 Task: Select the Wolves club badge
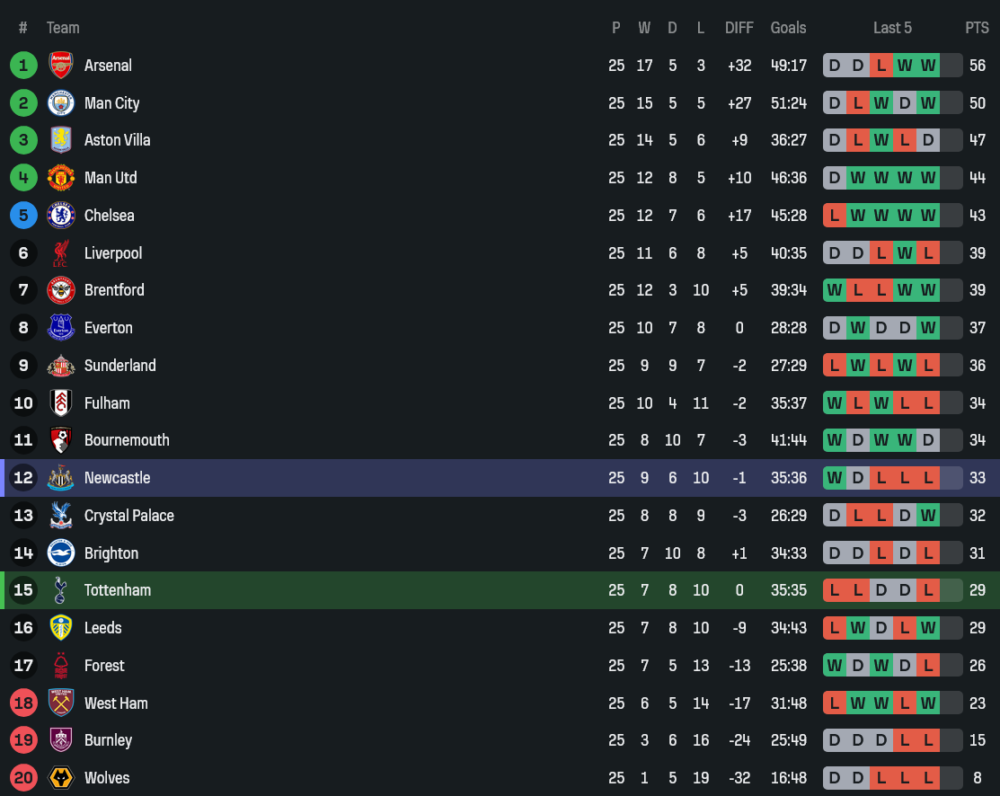61,778
